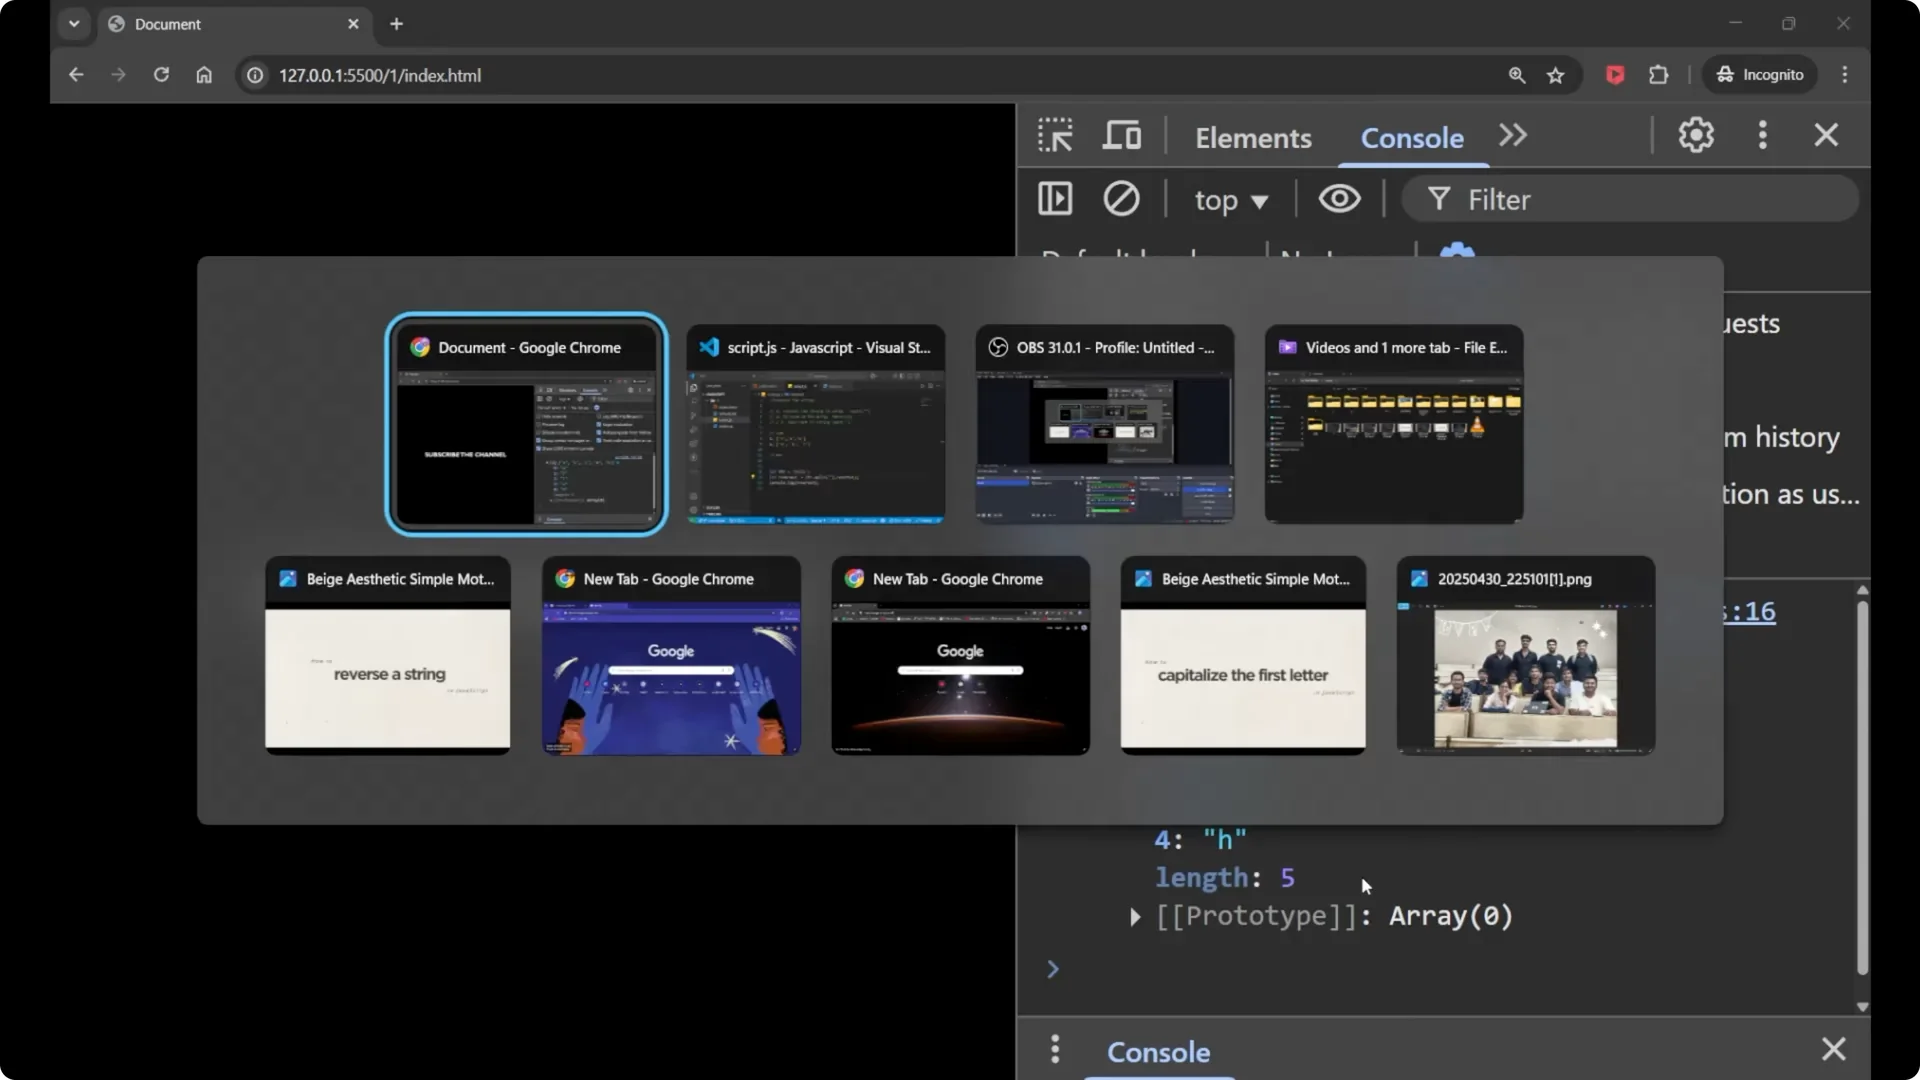The width and height of the screenshot is (1920, 1080).
Task: Open the top context dropdown
Action: point(1231,200)
